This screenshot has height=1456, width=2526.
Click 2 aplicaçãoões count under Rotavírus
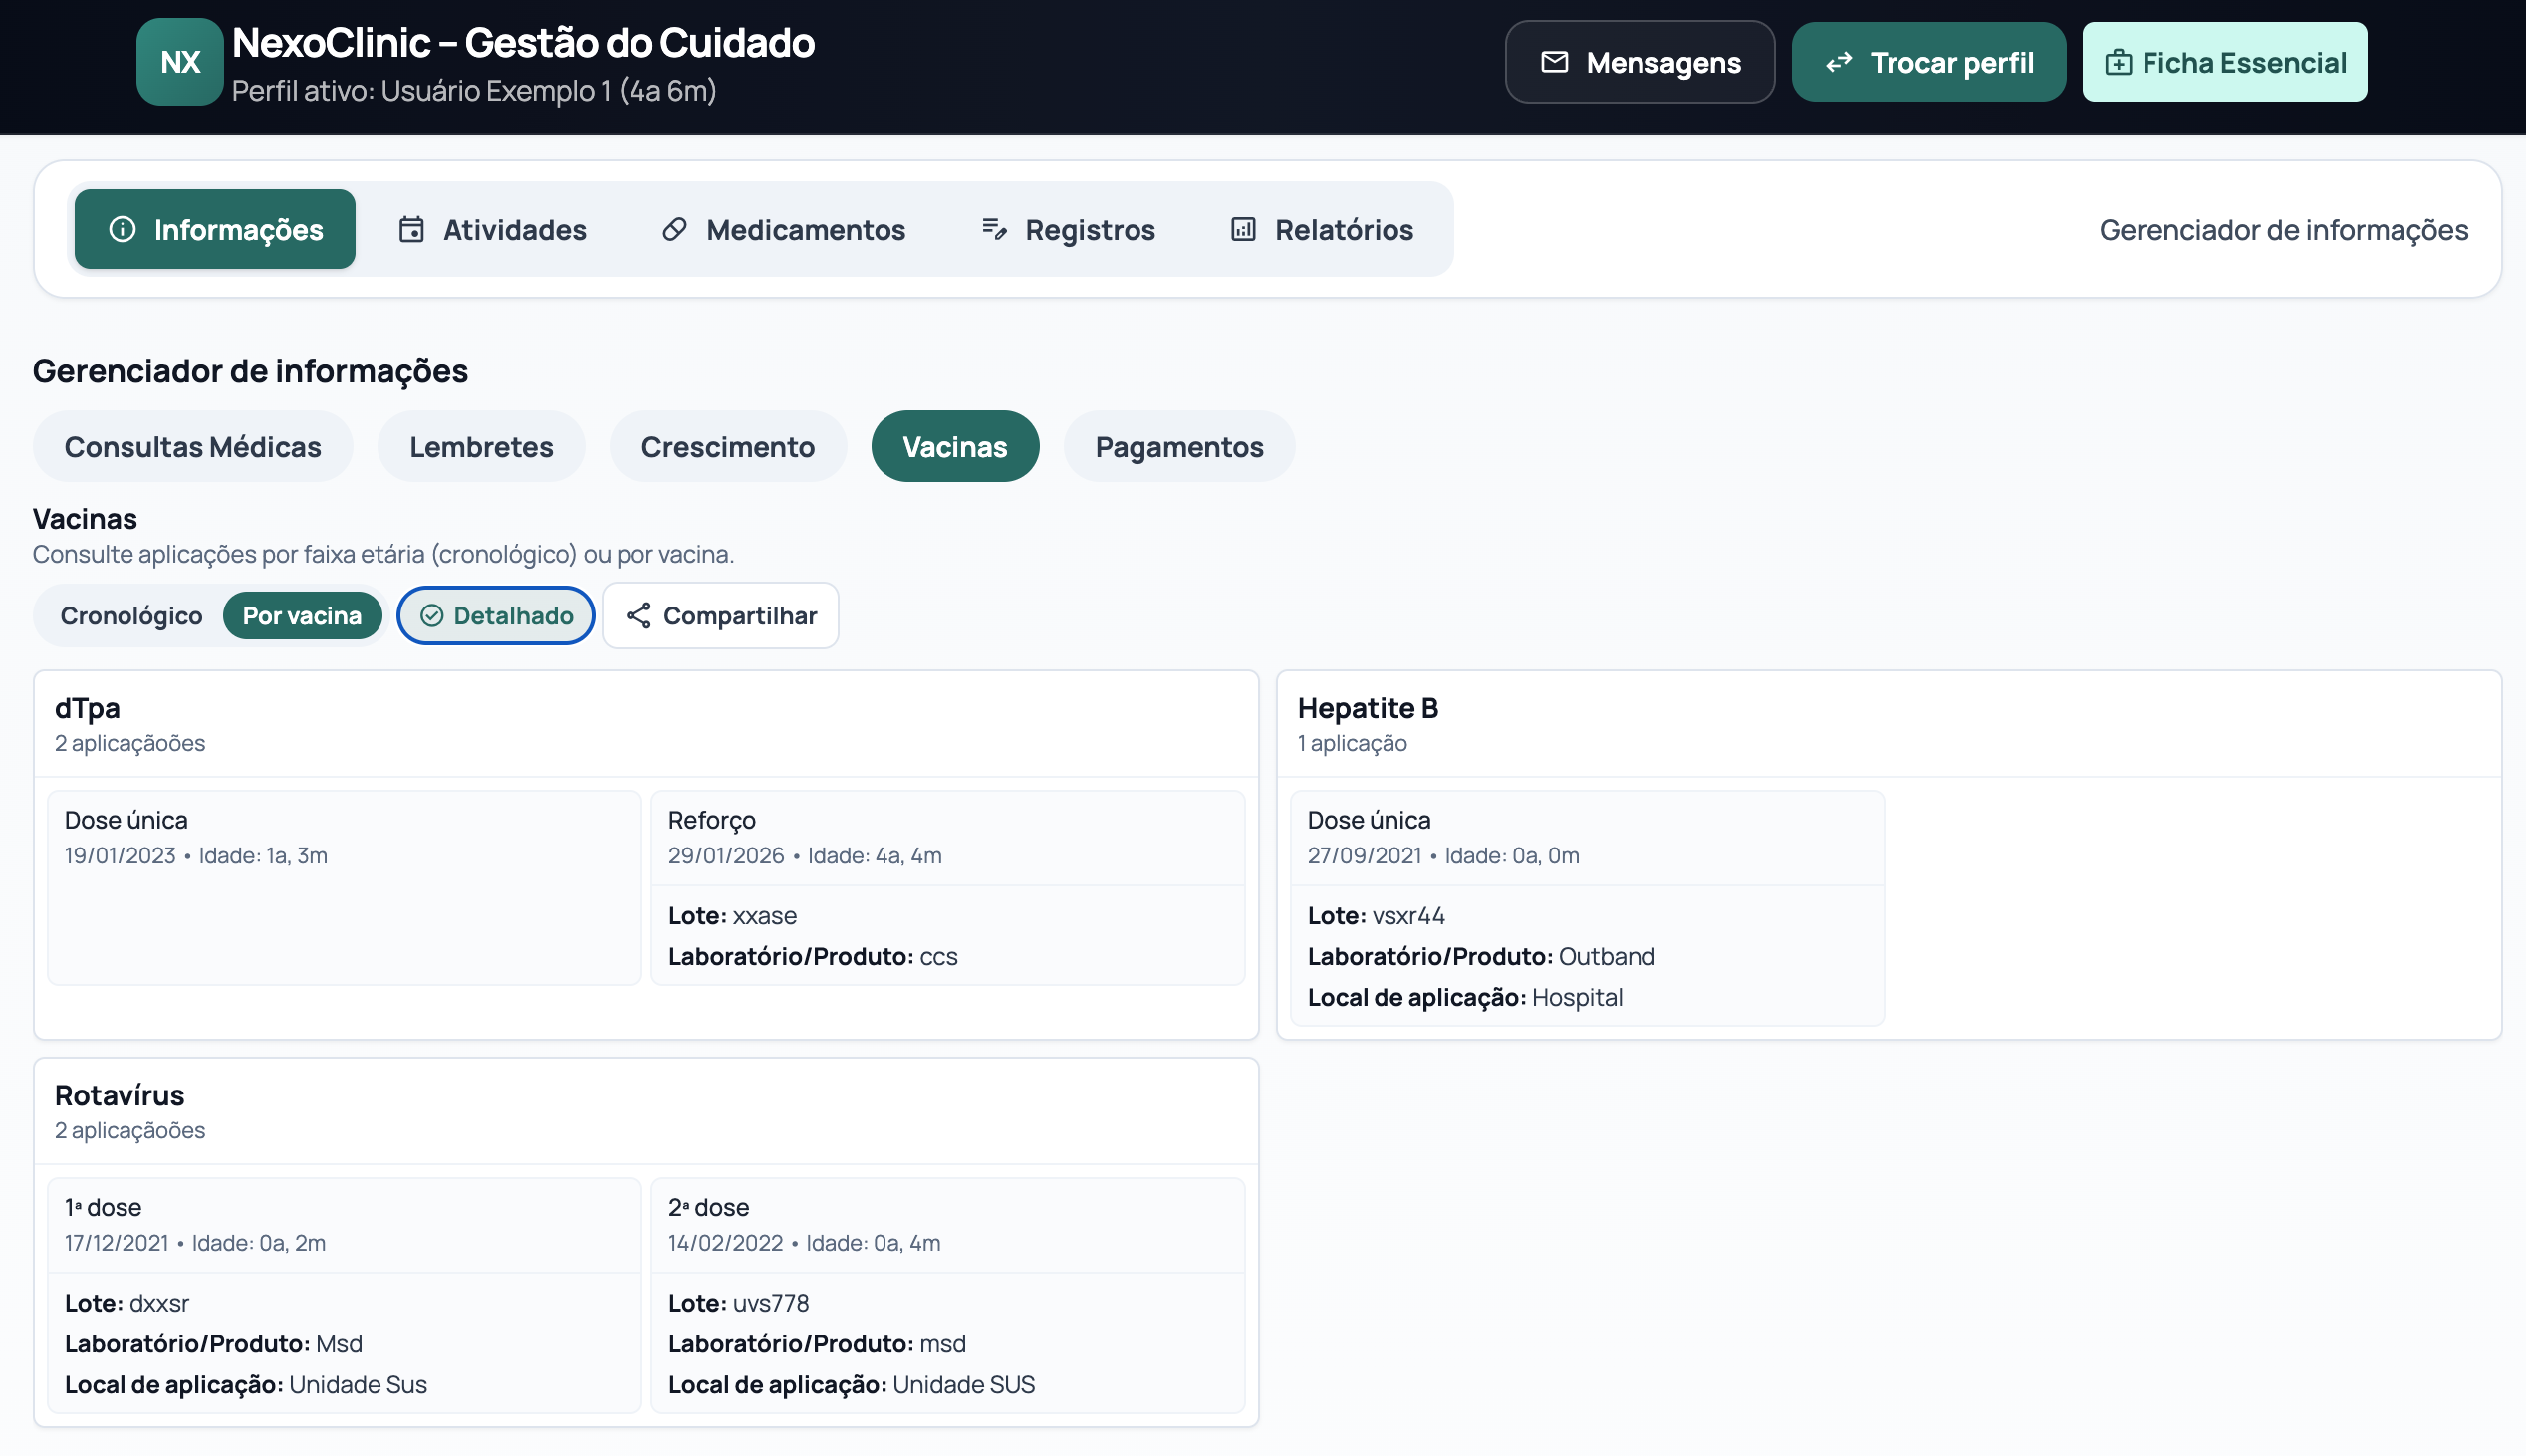(x=130, y=1131)
